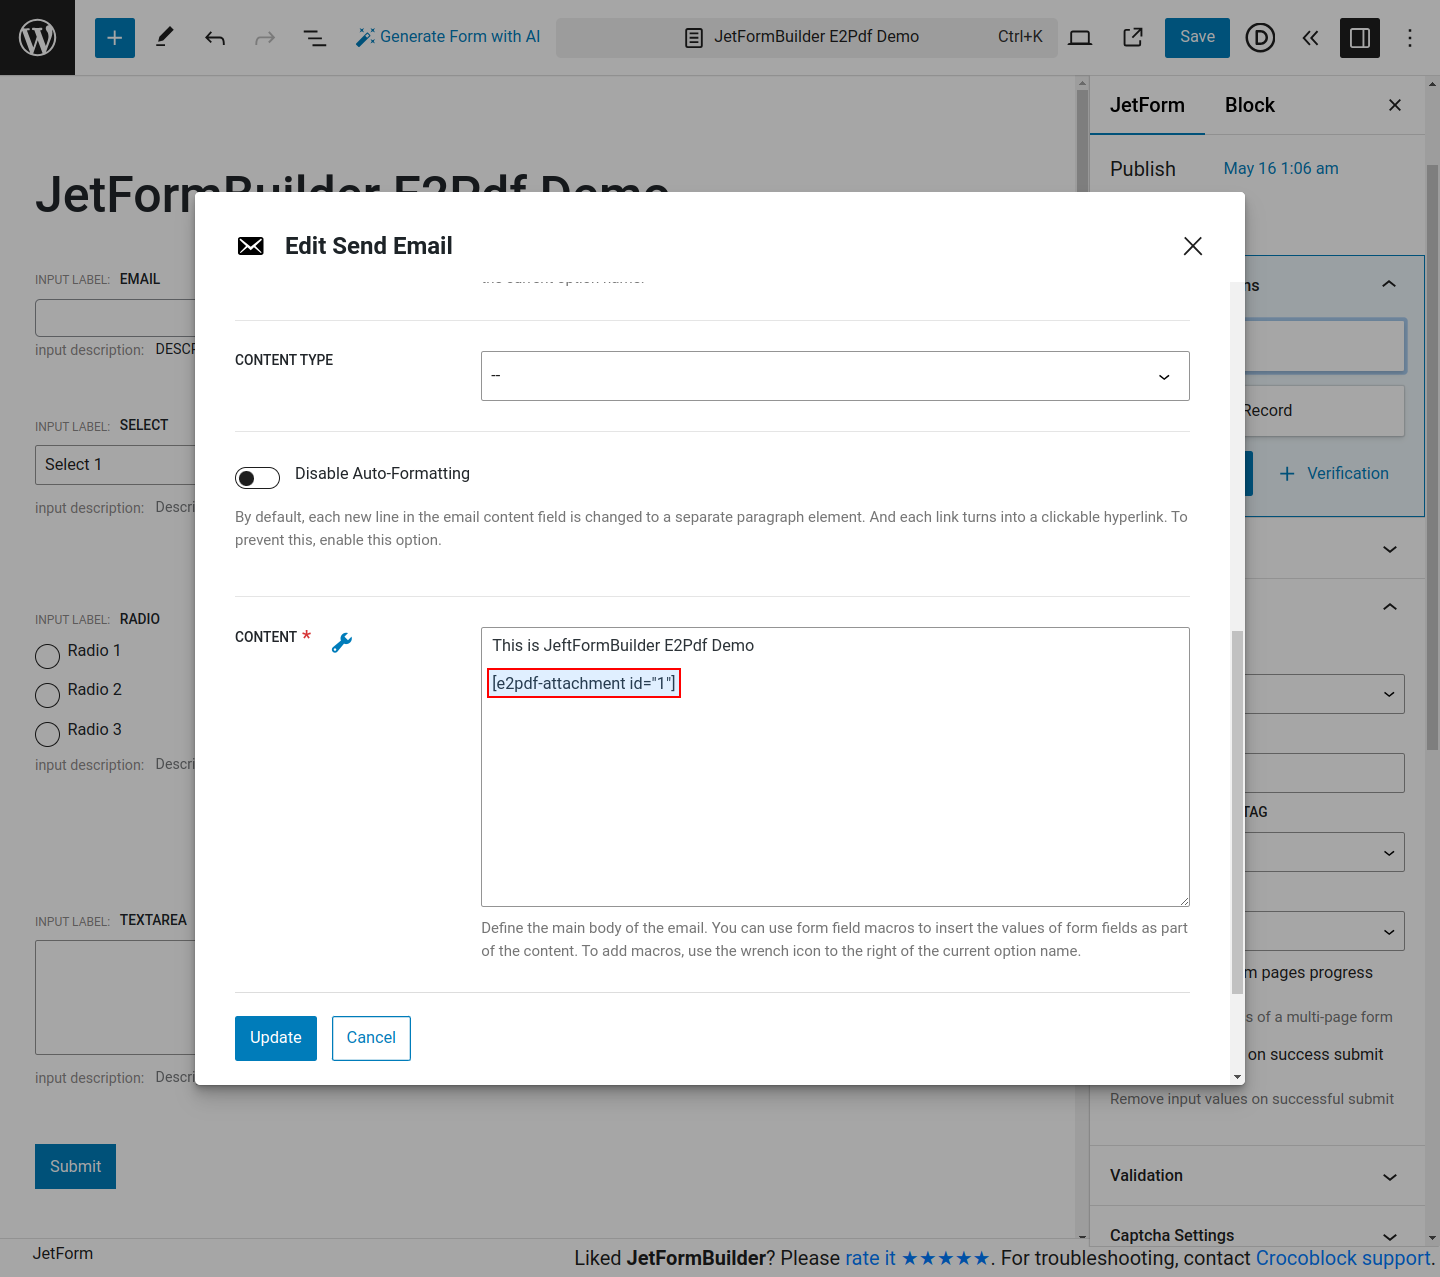Open the preview in new tab icon
Image resolution: width=1440 pixels, height=1277 pixels.
coord(1132,38)
